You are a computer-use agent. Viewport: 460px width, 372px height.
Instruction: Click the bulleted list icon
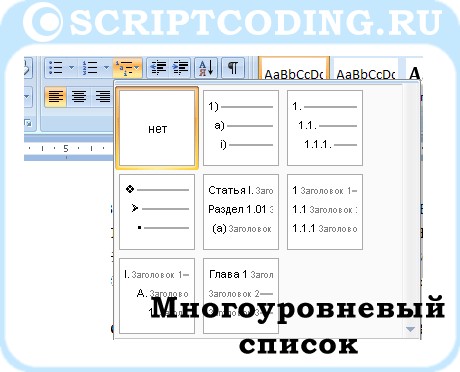[56, 68]
